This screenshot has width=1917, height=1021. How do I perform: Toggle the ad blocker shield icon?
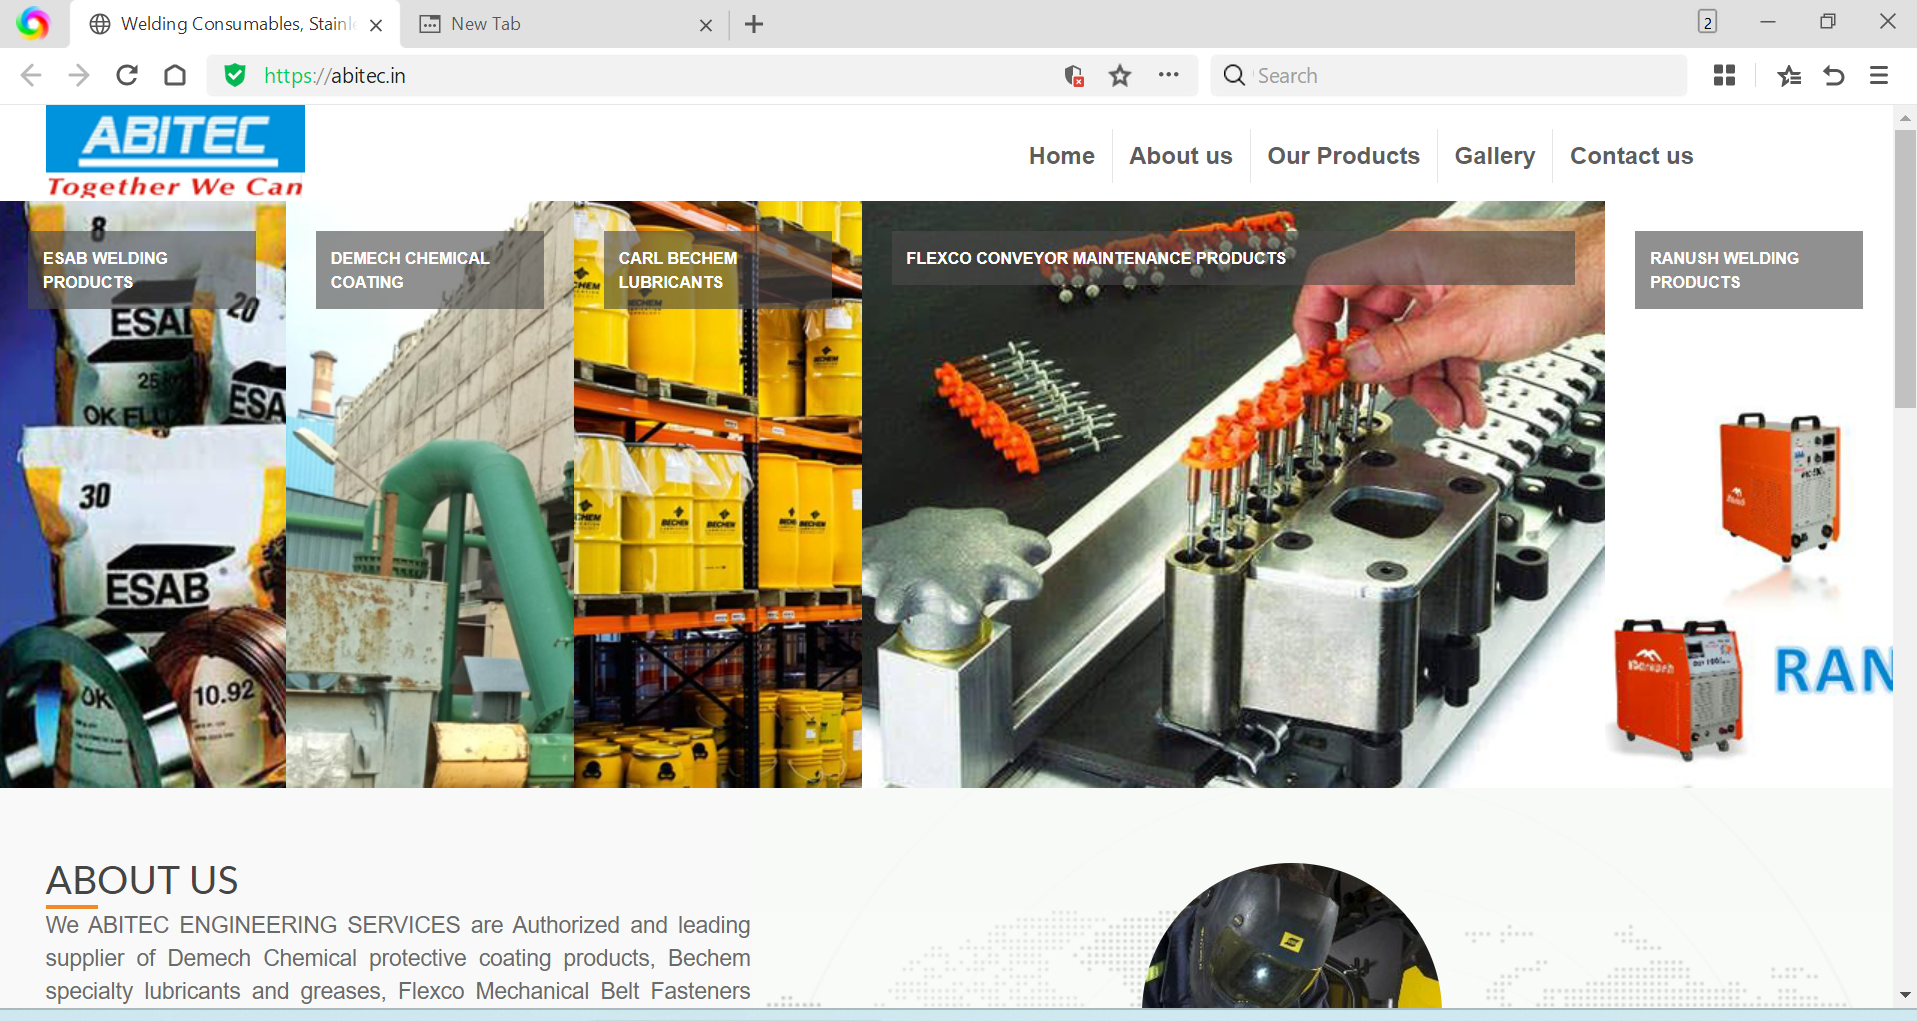[x=1074, y=76]
